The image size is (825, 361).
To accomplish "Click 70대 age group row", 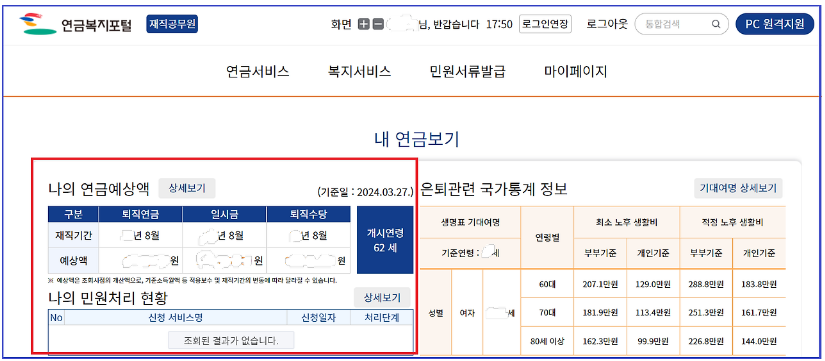I will (547, 312).
